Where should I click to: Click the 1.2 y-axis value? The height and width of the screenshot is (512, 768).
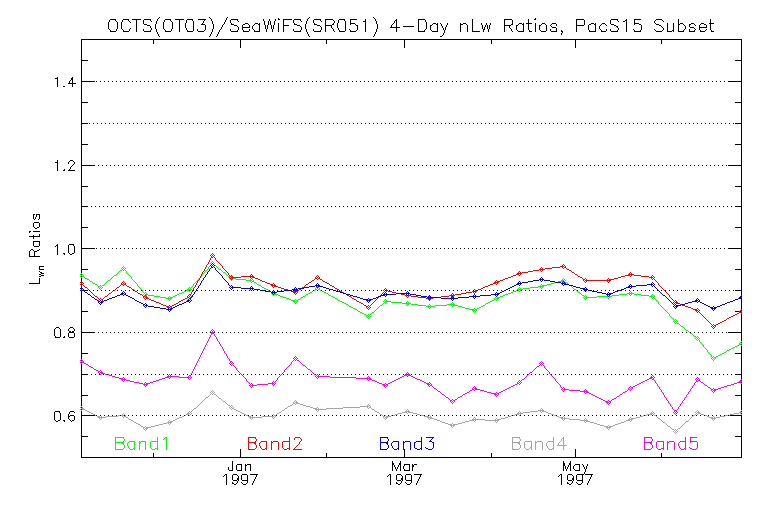coord(65,166)
